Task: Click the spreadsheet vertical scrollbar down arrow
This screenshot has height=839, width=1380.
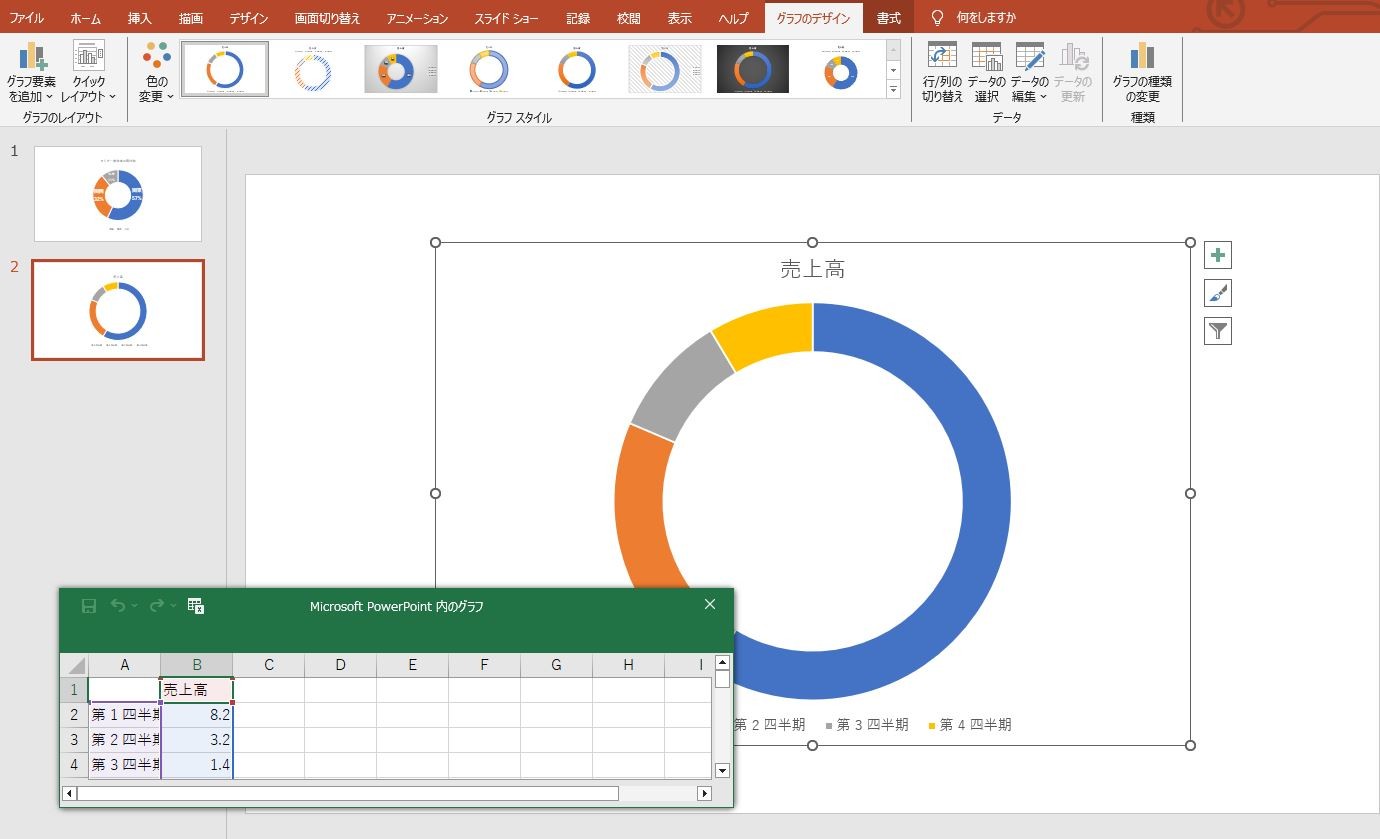Action: (x=722, y=771)
